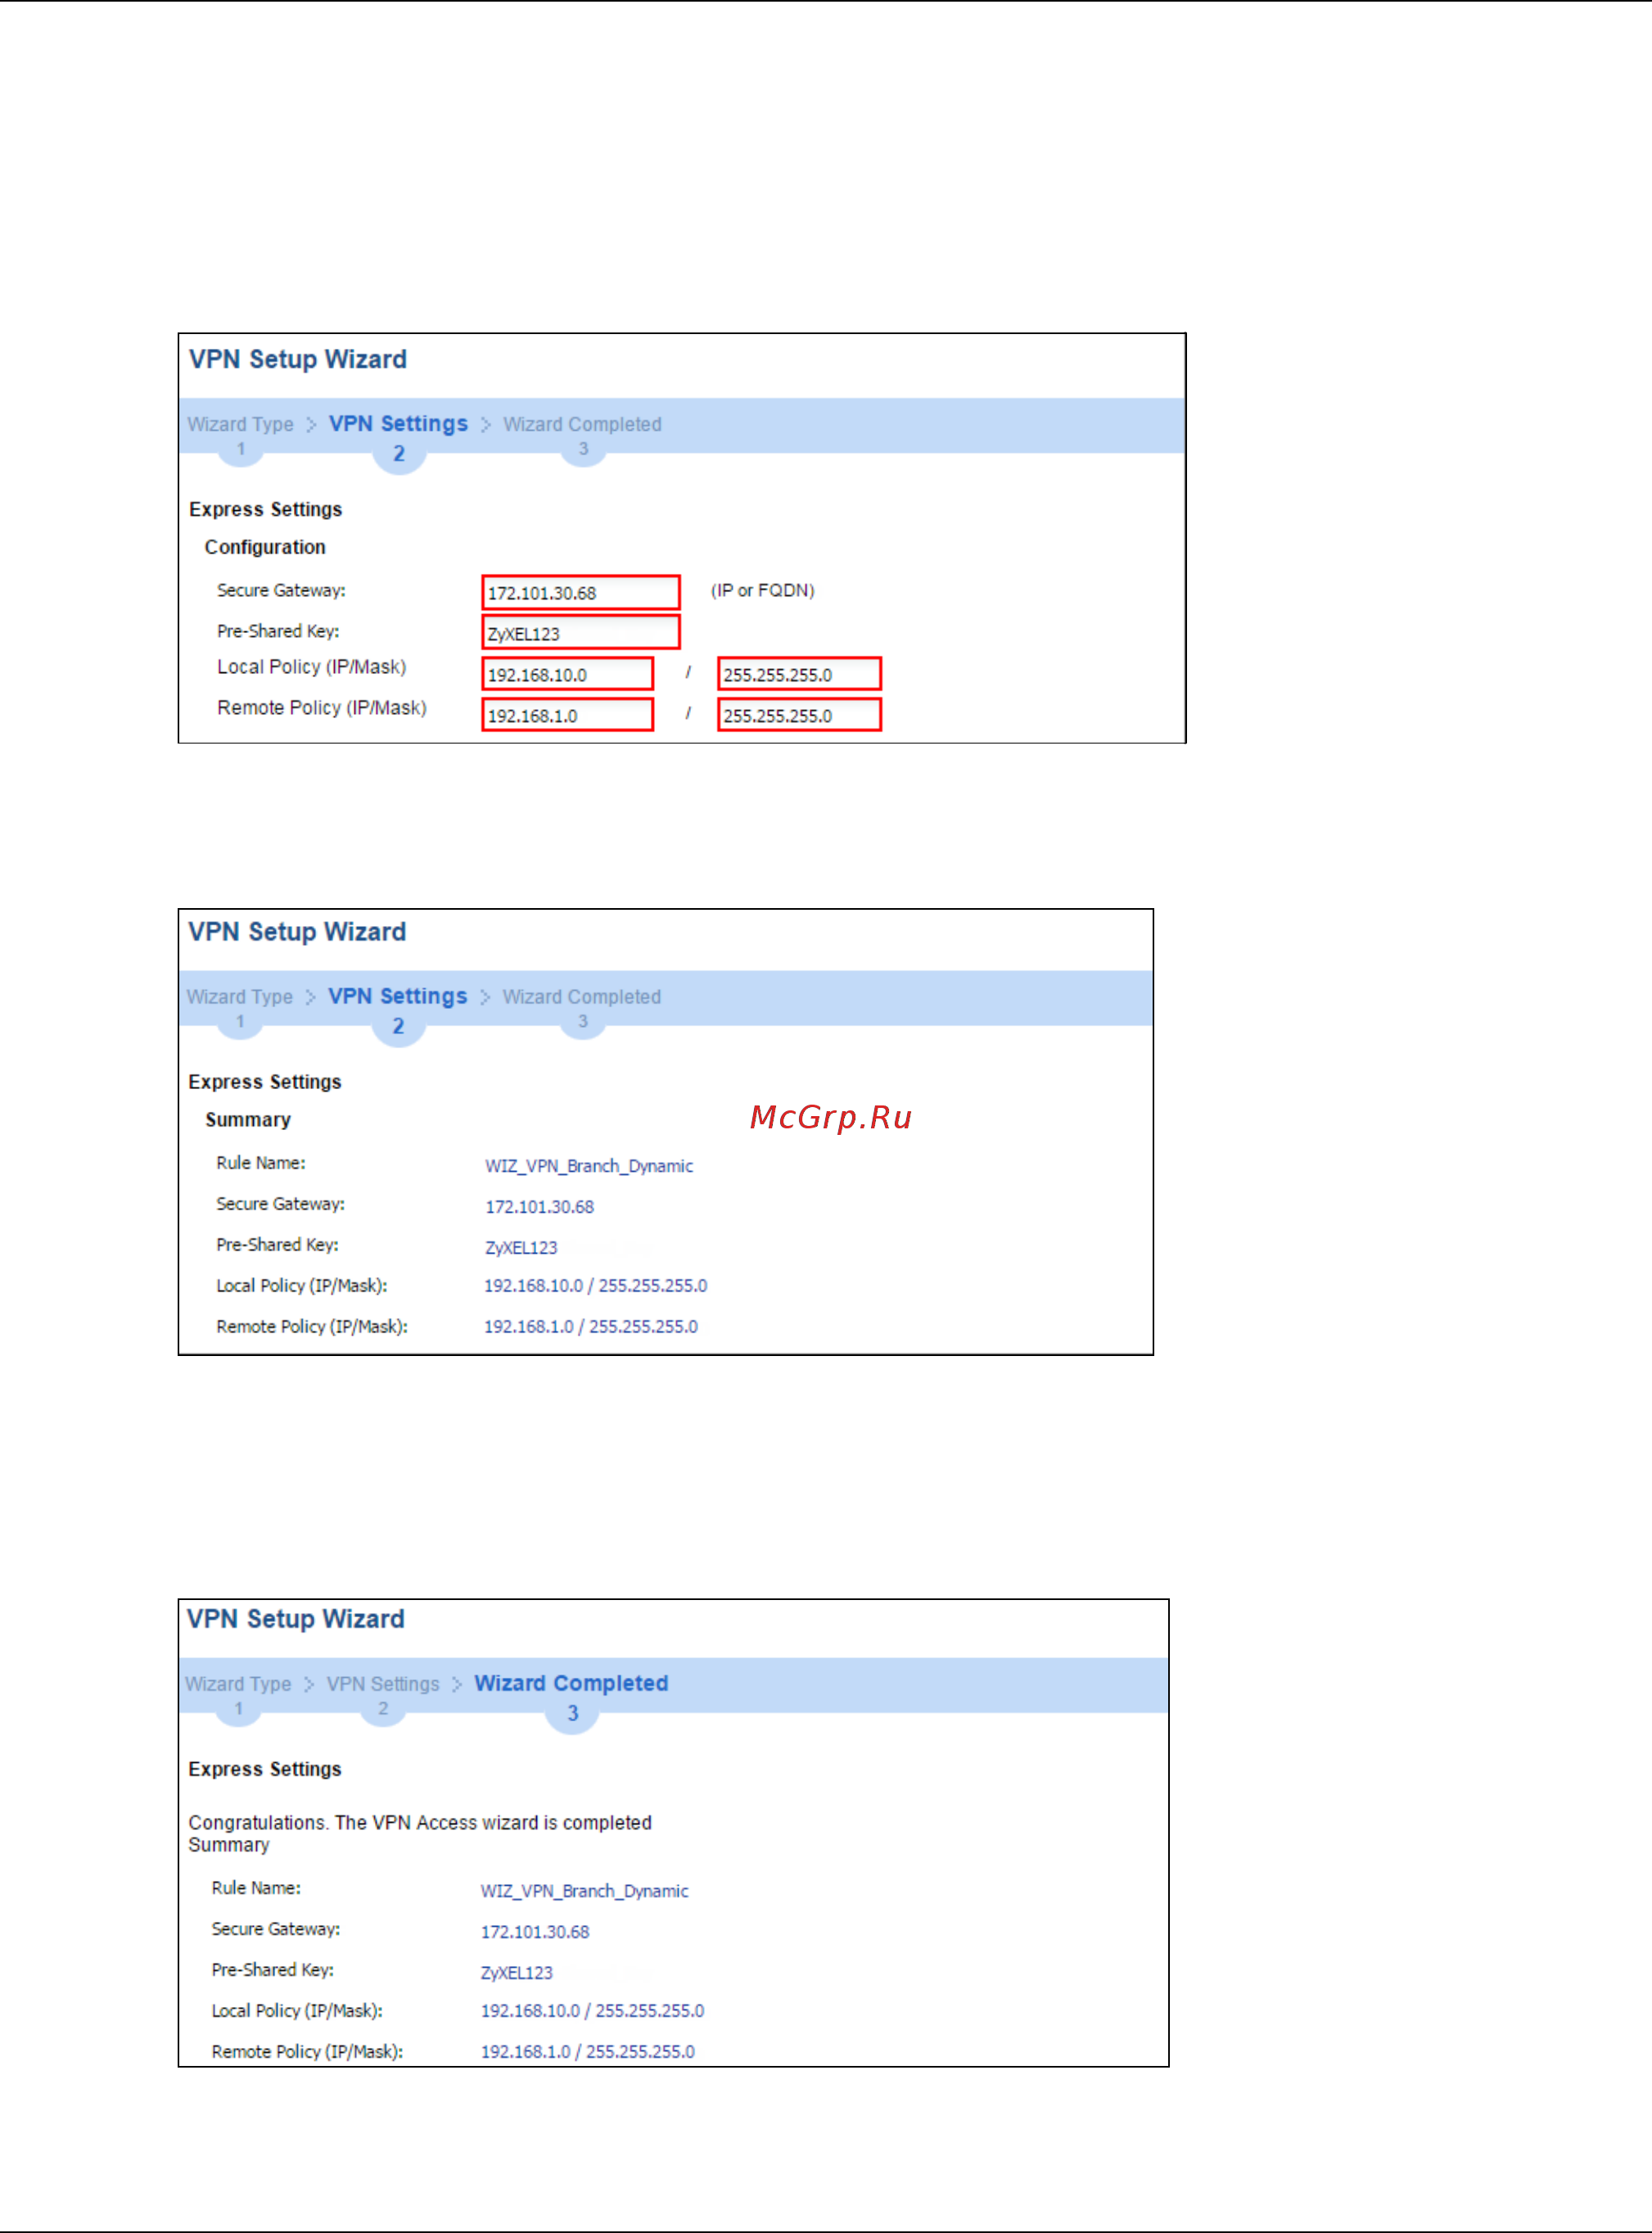Select Wizard Type step in Summary wizard
Screen dimensions: 1652x2233
239,997
